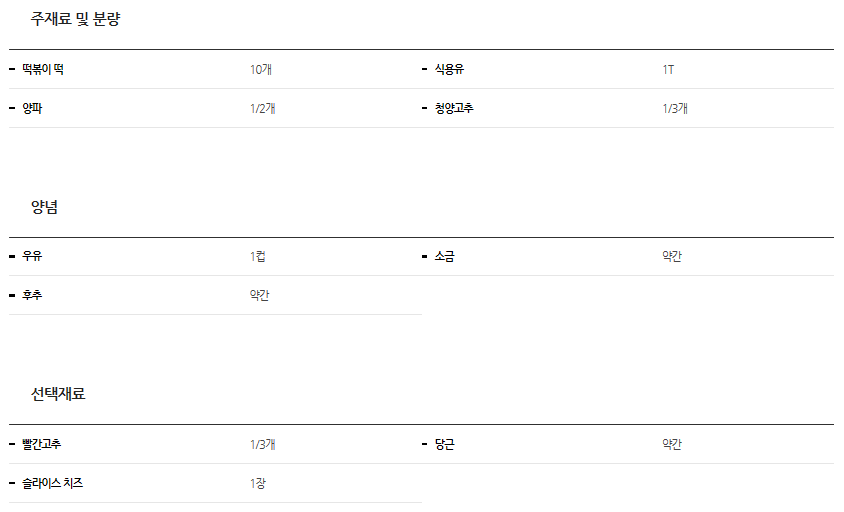Select the 빨간고추 optional ingredient
Viewport: 844px width, 512px height.
click(x=42, y=444)
